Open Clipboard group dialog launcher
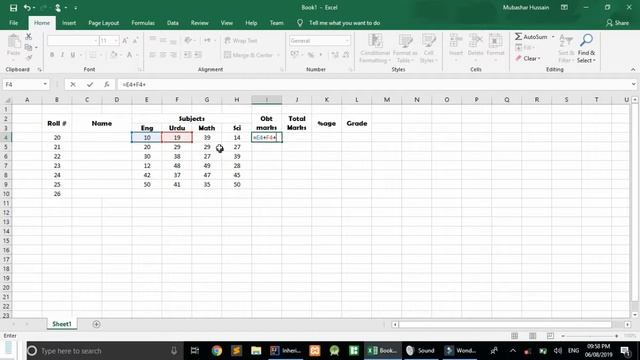Screen dimensions: 640x360 click(39, 70)
